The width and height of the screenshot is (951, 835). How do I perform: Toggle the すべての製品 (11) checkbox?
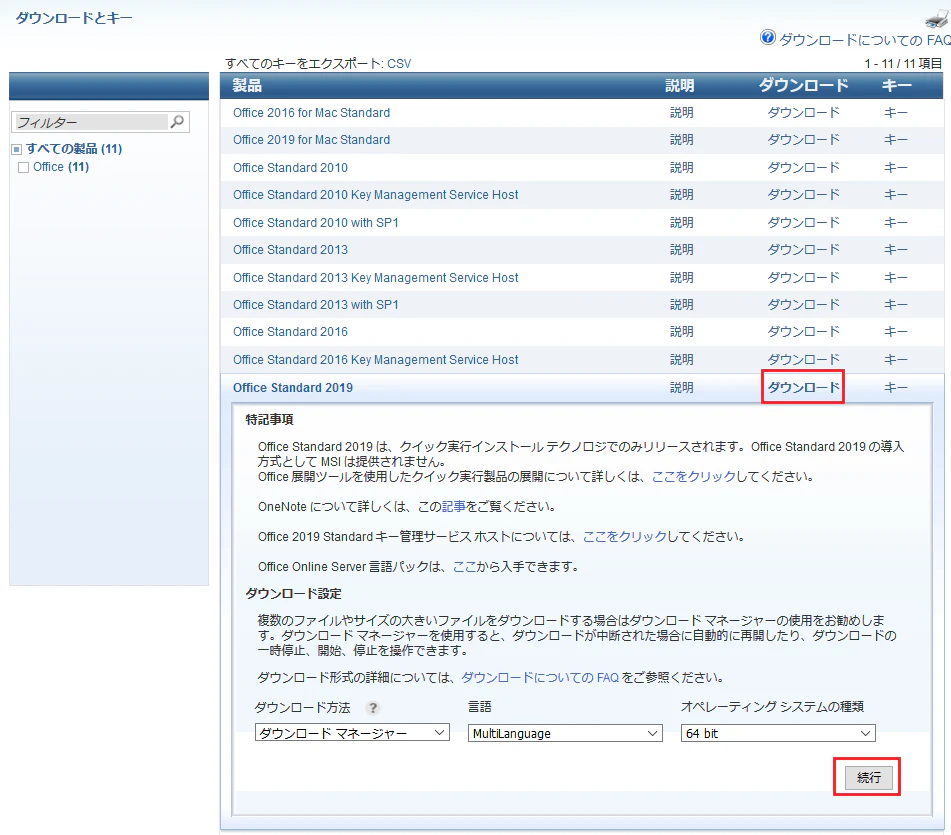17,149
